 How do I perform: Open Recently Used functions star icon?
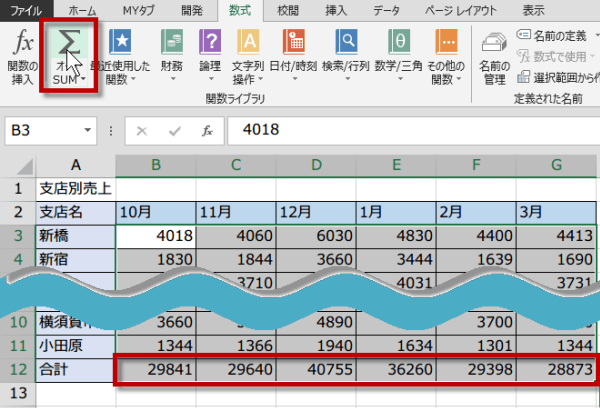click(122, 43)
